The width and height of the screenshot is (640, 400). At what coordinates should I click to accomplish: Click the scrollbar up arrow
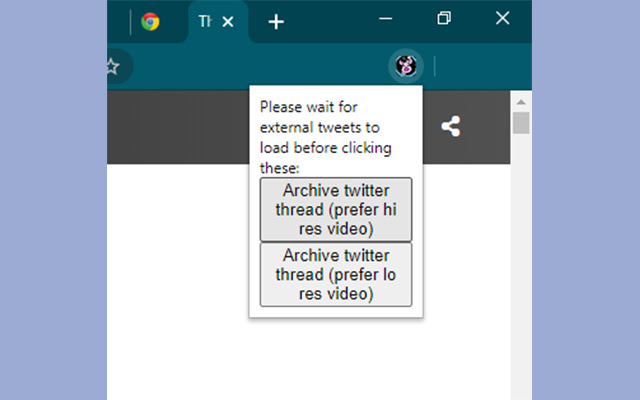(521, 102)
